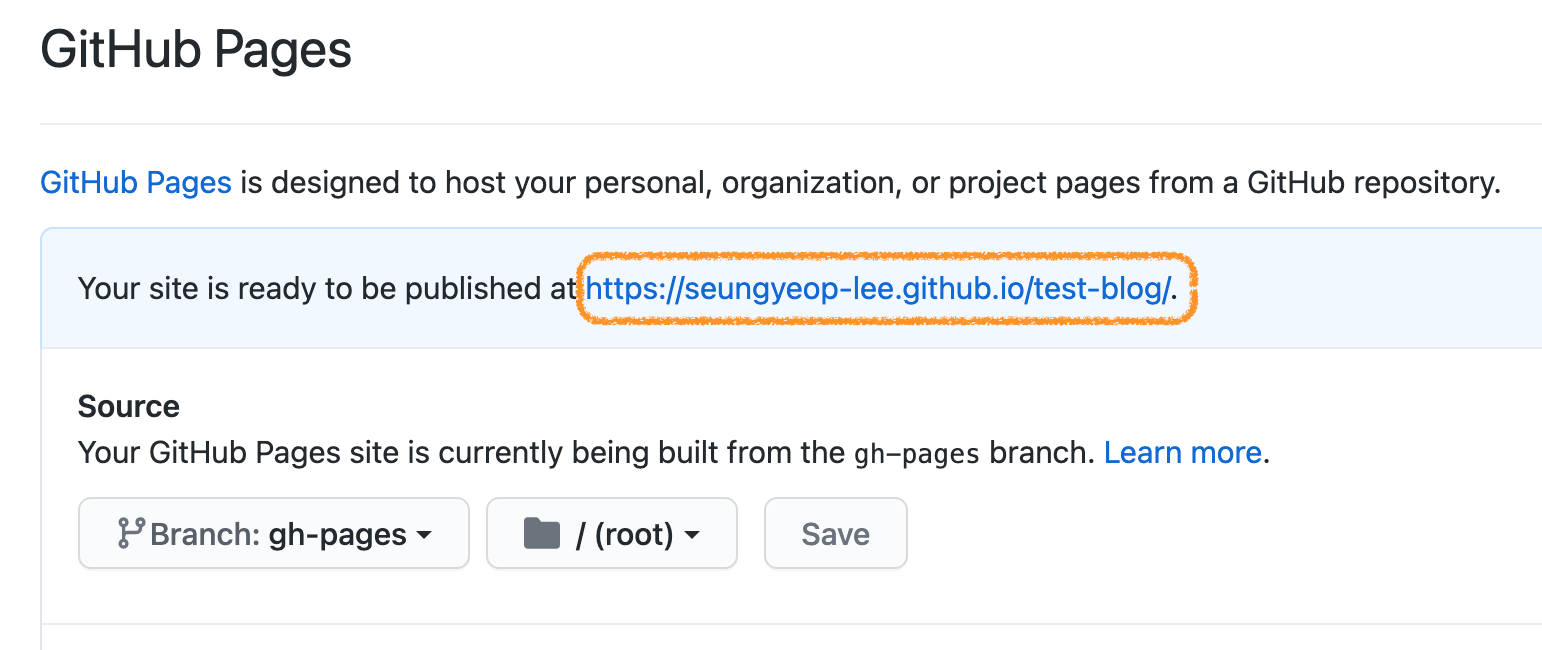Click the bold Source heading

pos(129,406)
